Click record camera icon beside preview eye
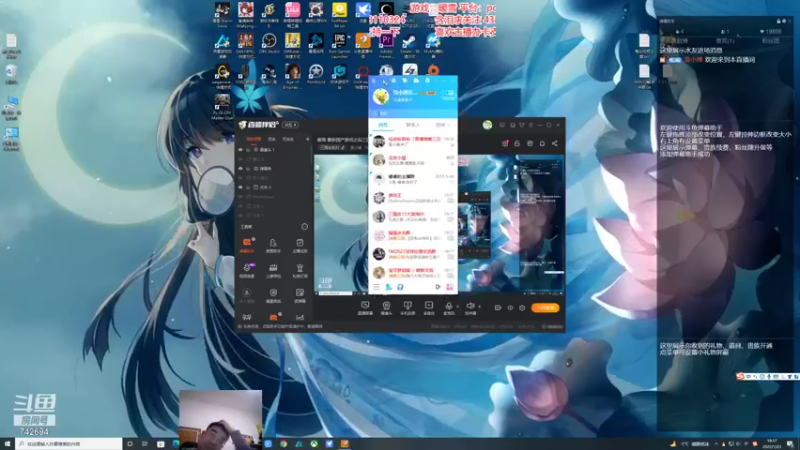Screen dimensions: 800x450 pyautogui.click(x=498, y=308)
